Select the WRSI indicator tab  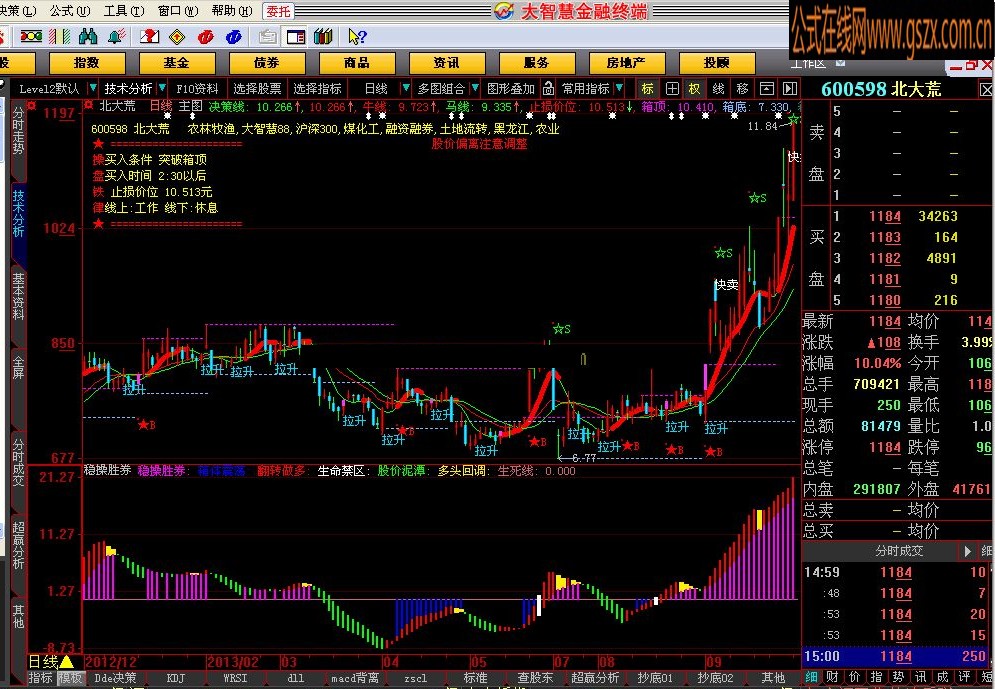(x=235, y=678)
